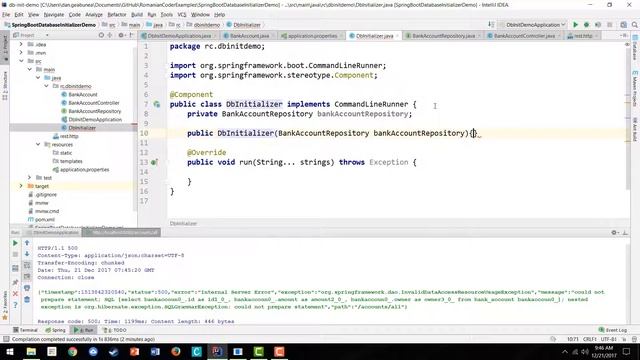This screenshot has width=640, height=360.
Task: Open the VCS menu
Action: click(x=182, y=15)
